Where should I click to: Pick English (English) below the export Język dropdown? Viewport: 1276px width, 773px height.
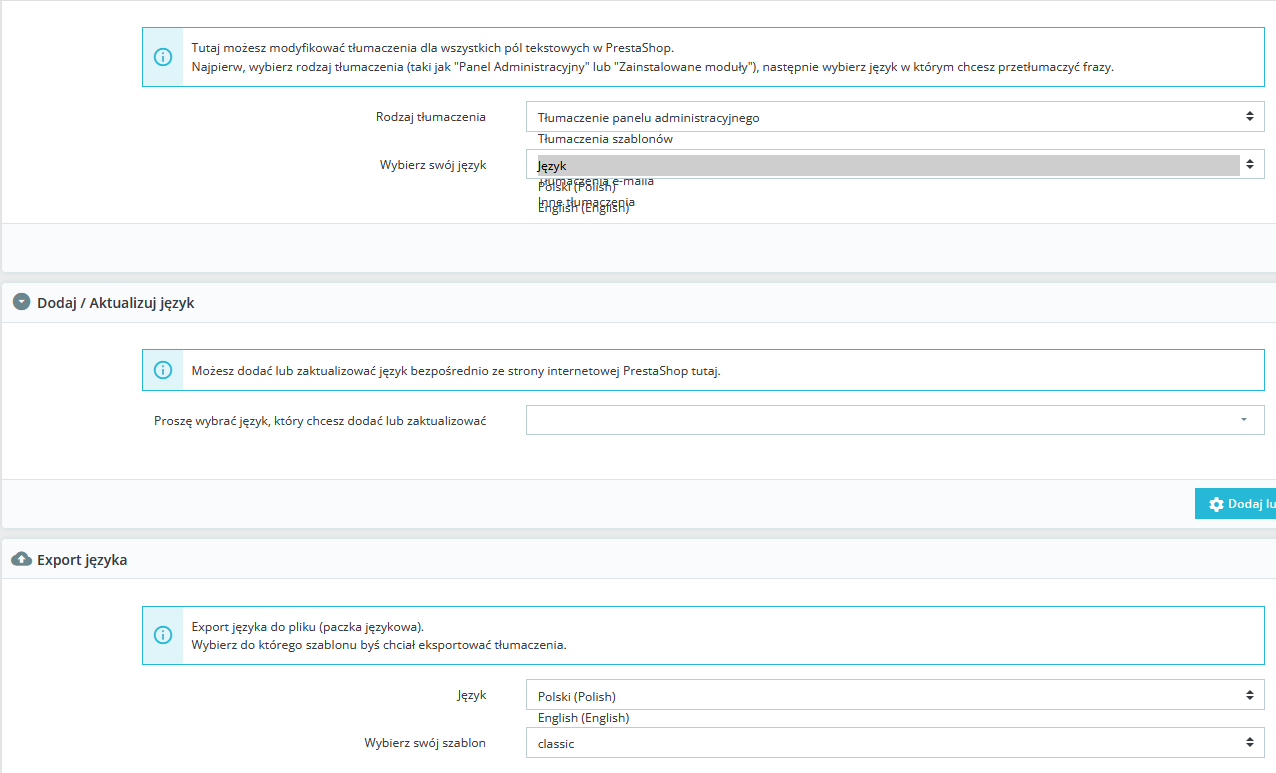pyautogui.click(x=583, y=718)
